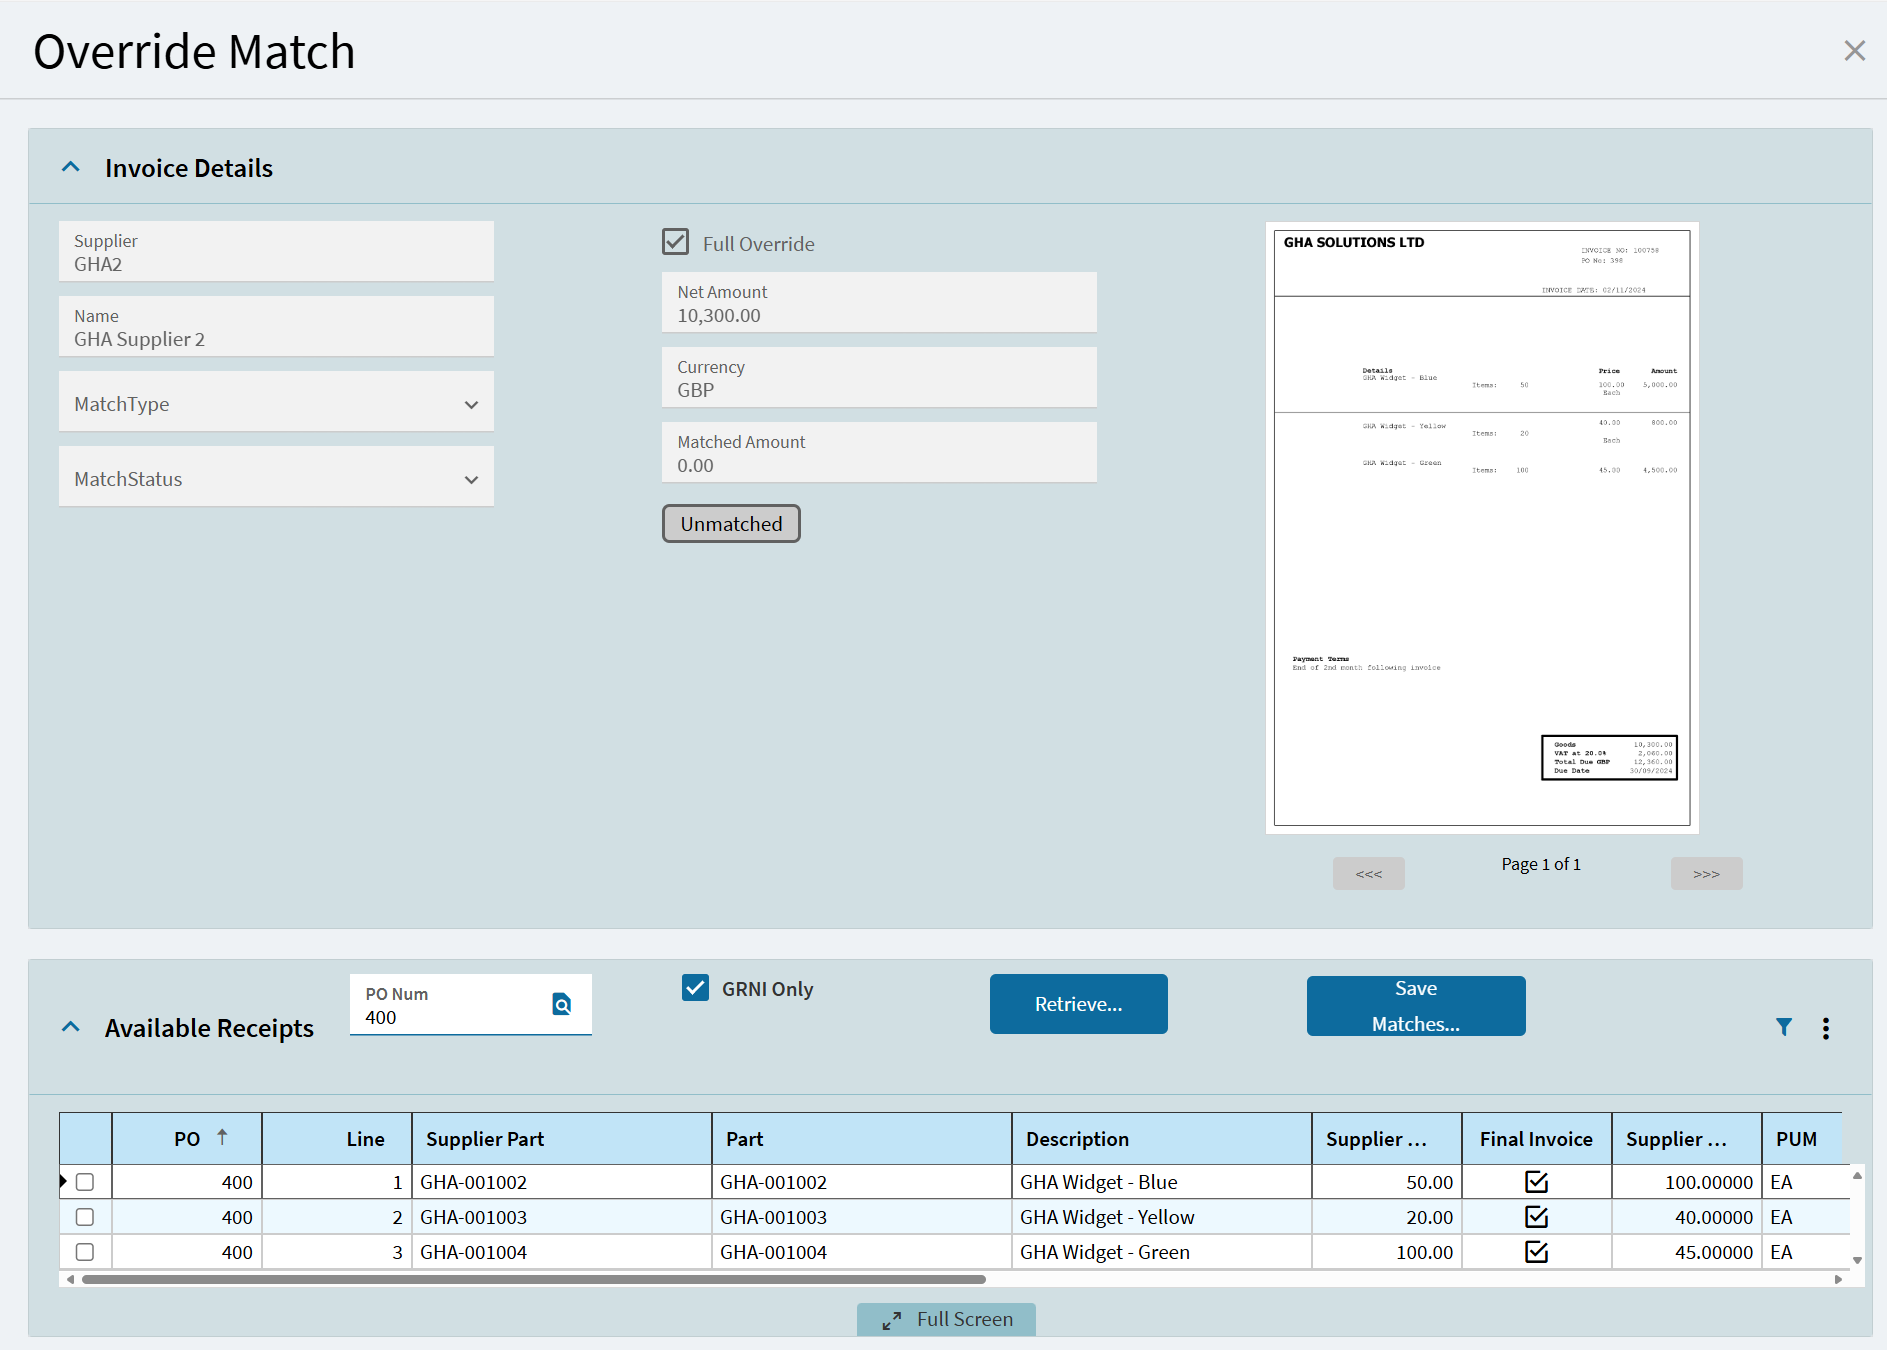Close the Override Match dialog
The width and height of the screenshot is (1887, 1350).
pyautogui.click(x=1854, y=51)
